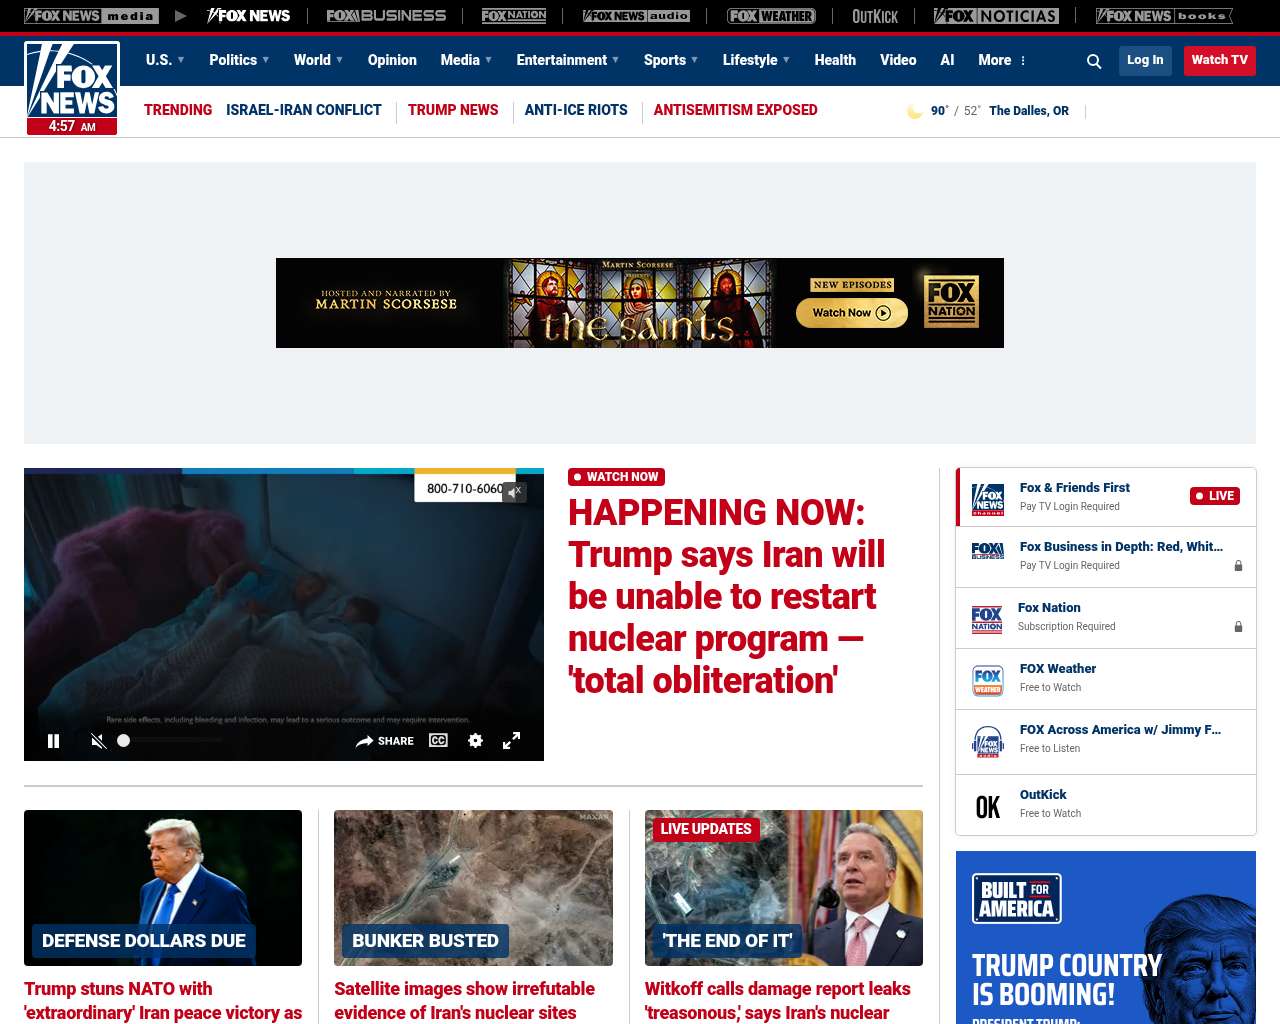Image resolution: width=1280 pixels, height=1024 pixels.
Task: Toggle closed captions CC button
Action: pyautogui.click(x=438, y=740)
